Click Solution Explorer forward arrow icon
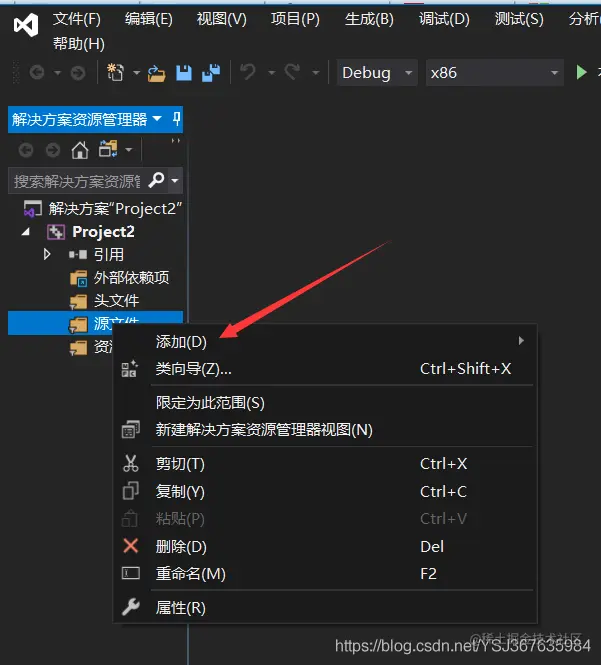This screenshot has height=665, width=601. tap(53, 150)
